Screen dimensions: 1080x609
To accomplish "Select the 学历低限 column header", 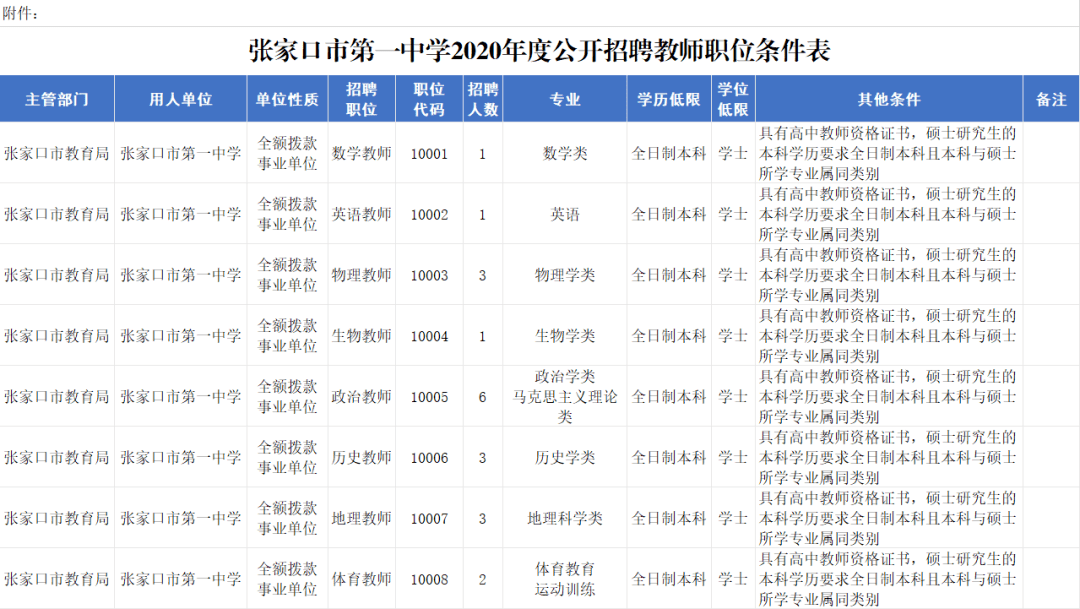I will click(x=669, y=99).
